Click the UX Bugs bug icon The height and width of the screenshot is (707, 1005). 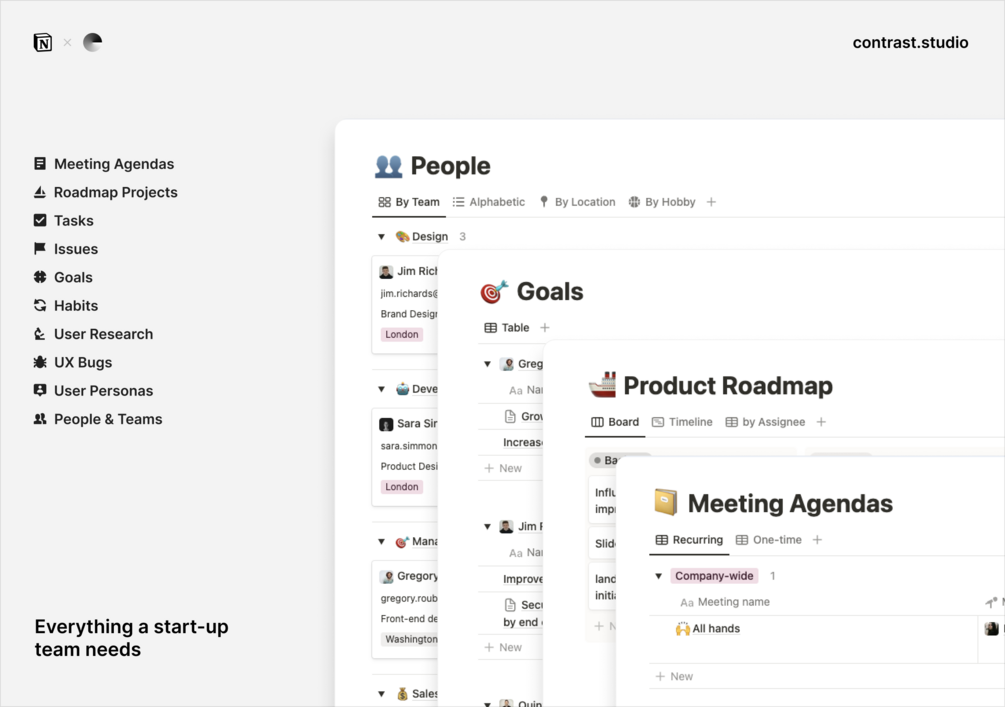click(40, 362)
